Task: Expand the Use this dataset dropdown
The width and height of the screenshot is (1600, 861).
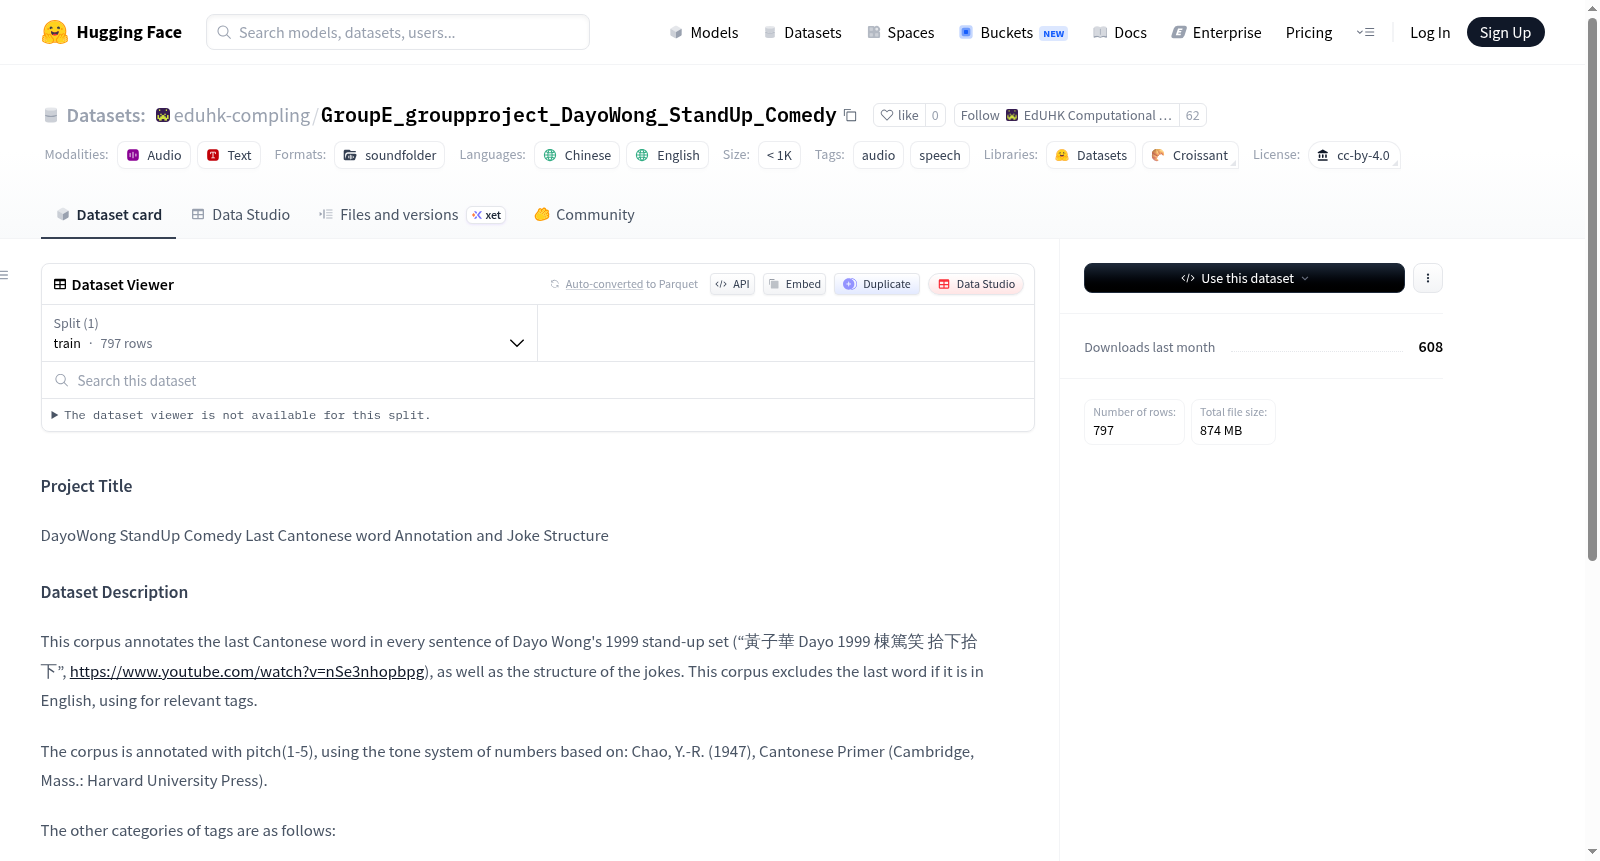Action: pyautogui.click(x=1244, y=278)
